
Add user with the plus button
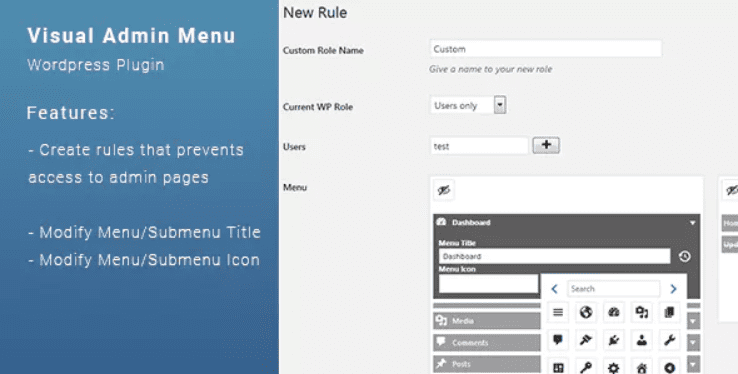click(x=546, y=145)
